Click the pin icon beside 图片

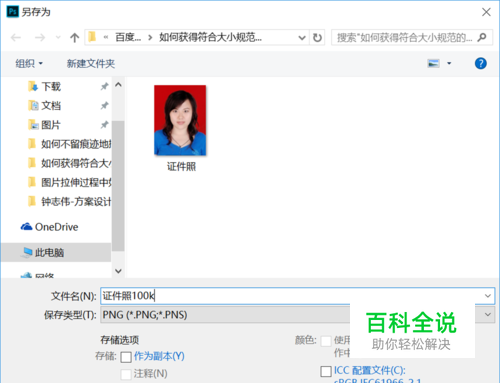tap(104, 125)
